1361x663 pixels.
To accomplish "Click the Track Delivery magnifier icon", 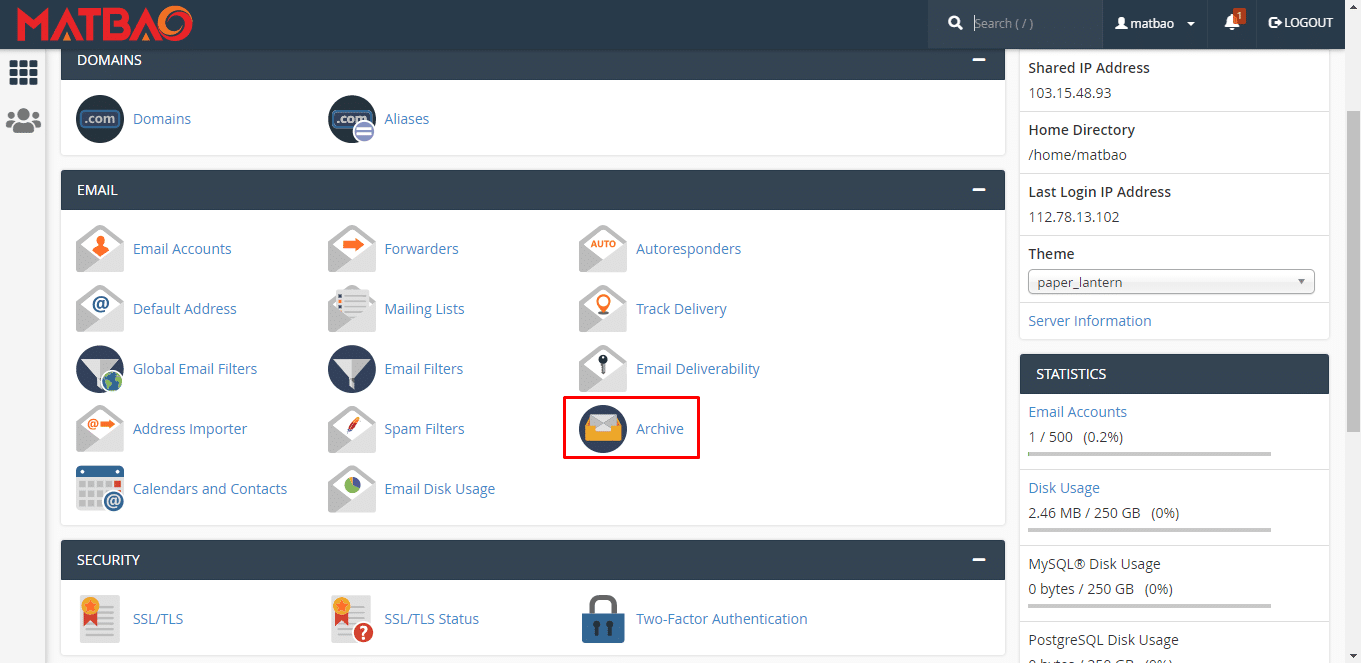I will 602,308.
